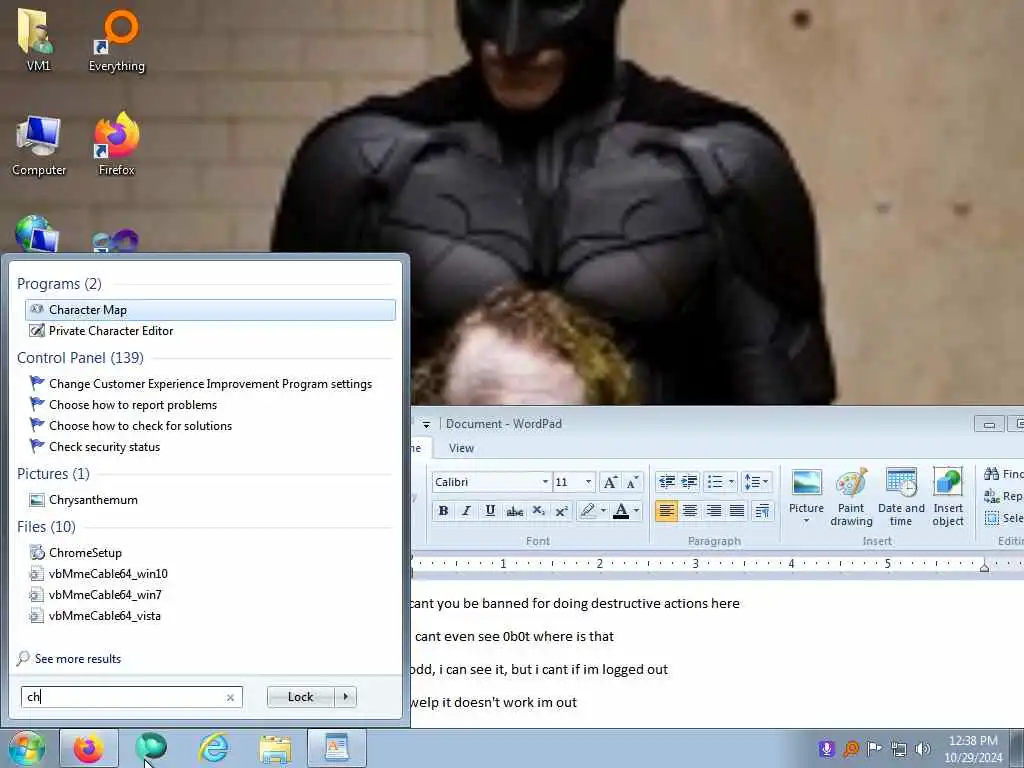Clear the search box with X

[230, 697]
